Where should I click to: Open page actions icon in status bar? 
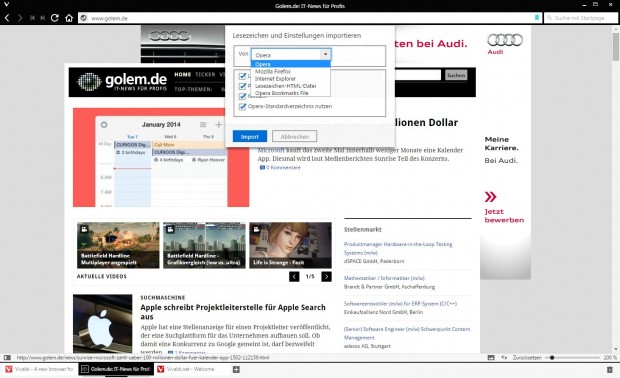[504, 357]
